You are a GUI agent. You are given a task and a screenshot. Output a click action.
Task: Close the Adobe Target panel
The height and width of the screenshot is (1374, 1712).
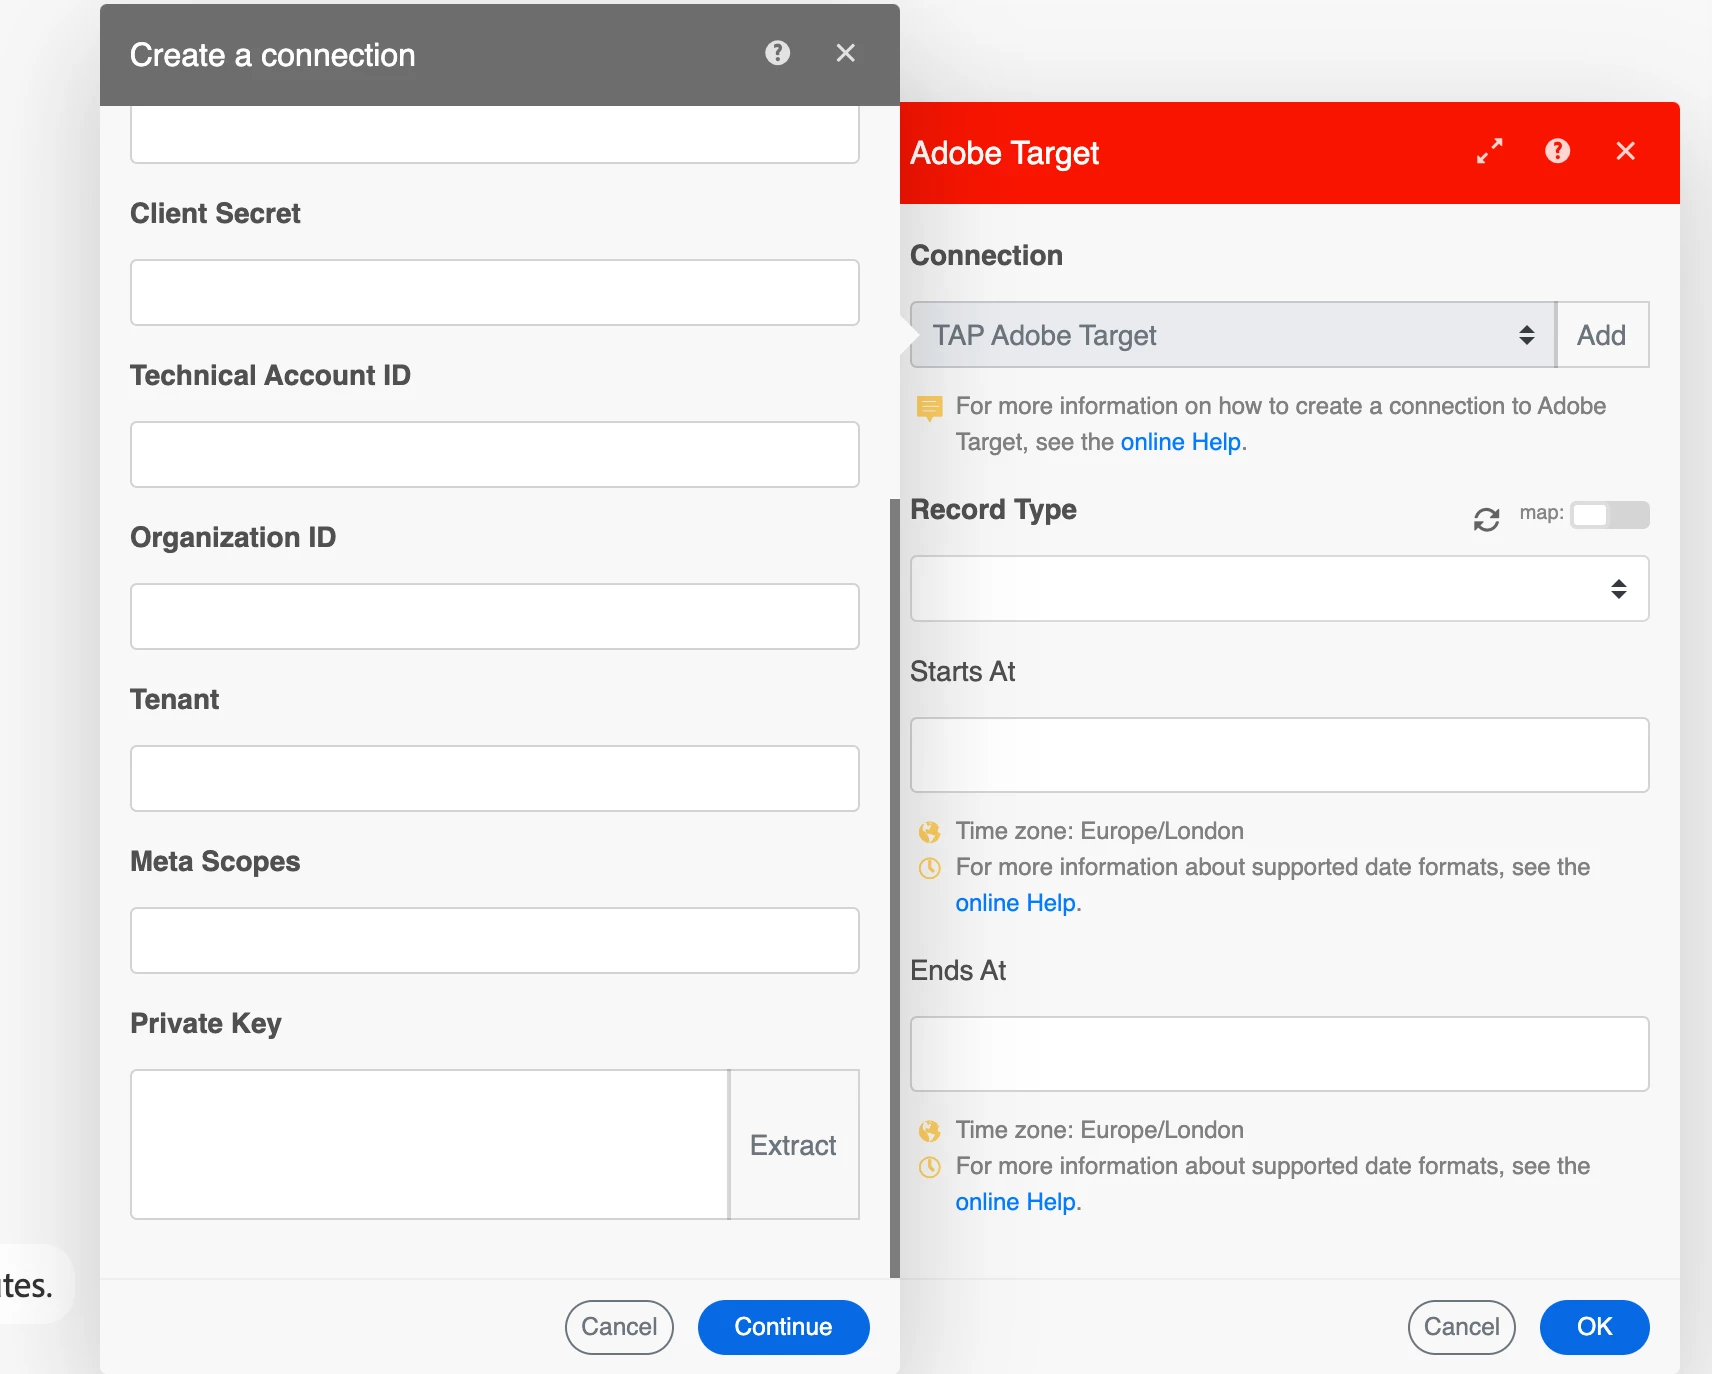click(x=1625, y=151)
